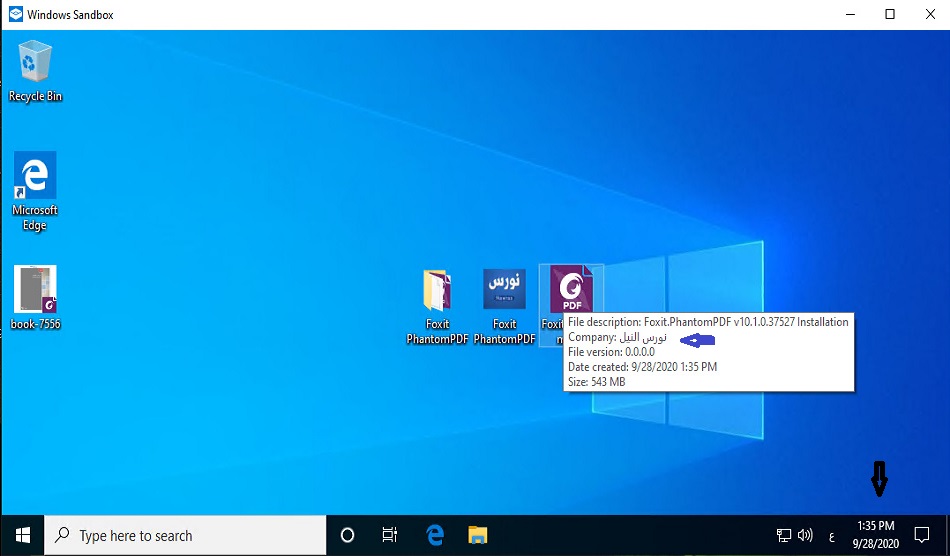Open Task View on the taskbar
This screenshot has height=556, width=950.
click(x=391, y=535)
